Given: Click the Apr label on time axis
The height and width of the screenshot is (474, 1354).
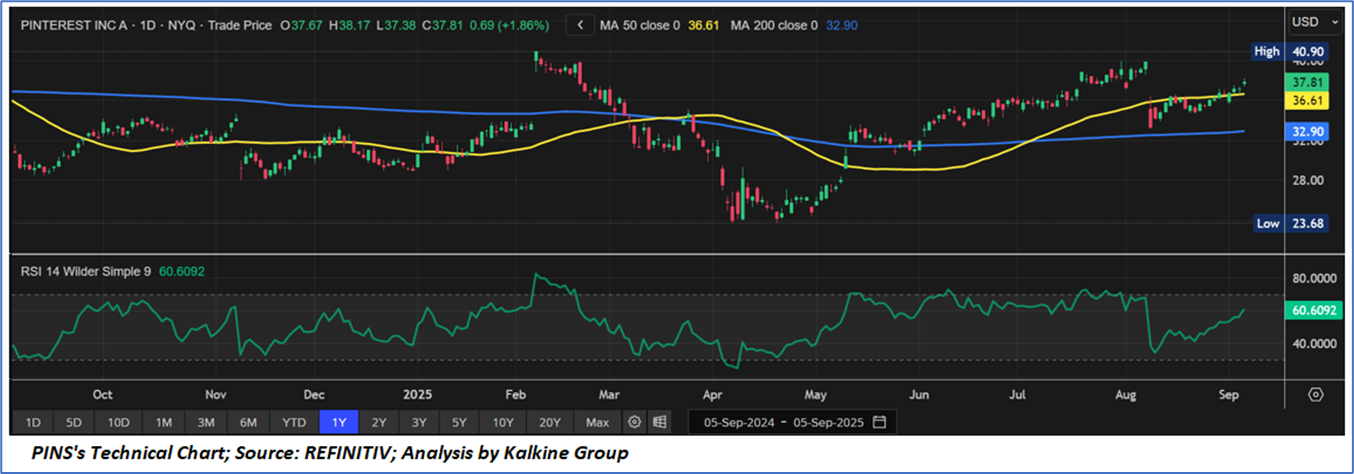Looking at the screenshot, I should click(712, 394).
